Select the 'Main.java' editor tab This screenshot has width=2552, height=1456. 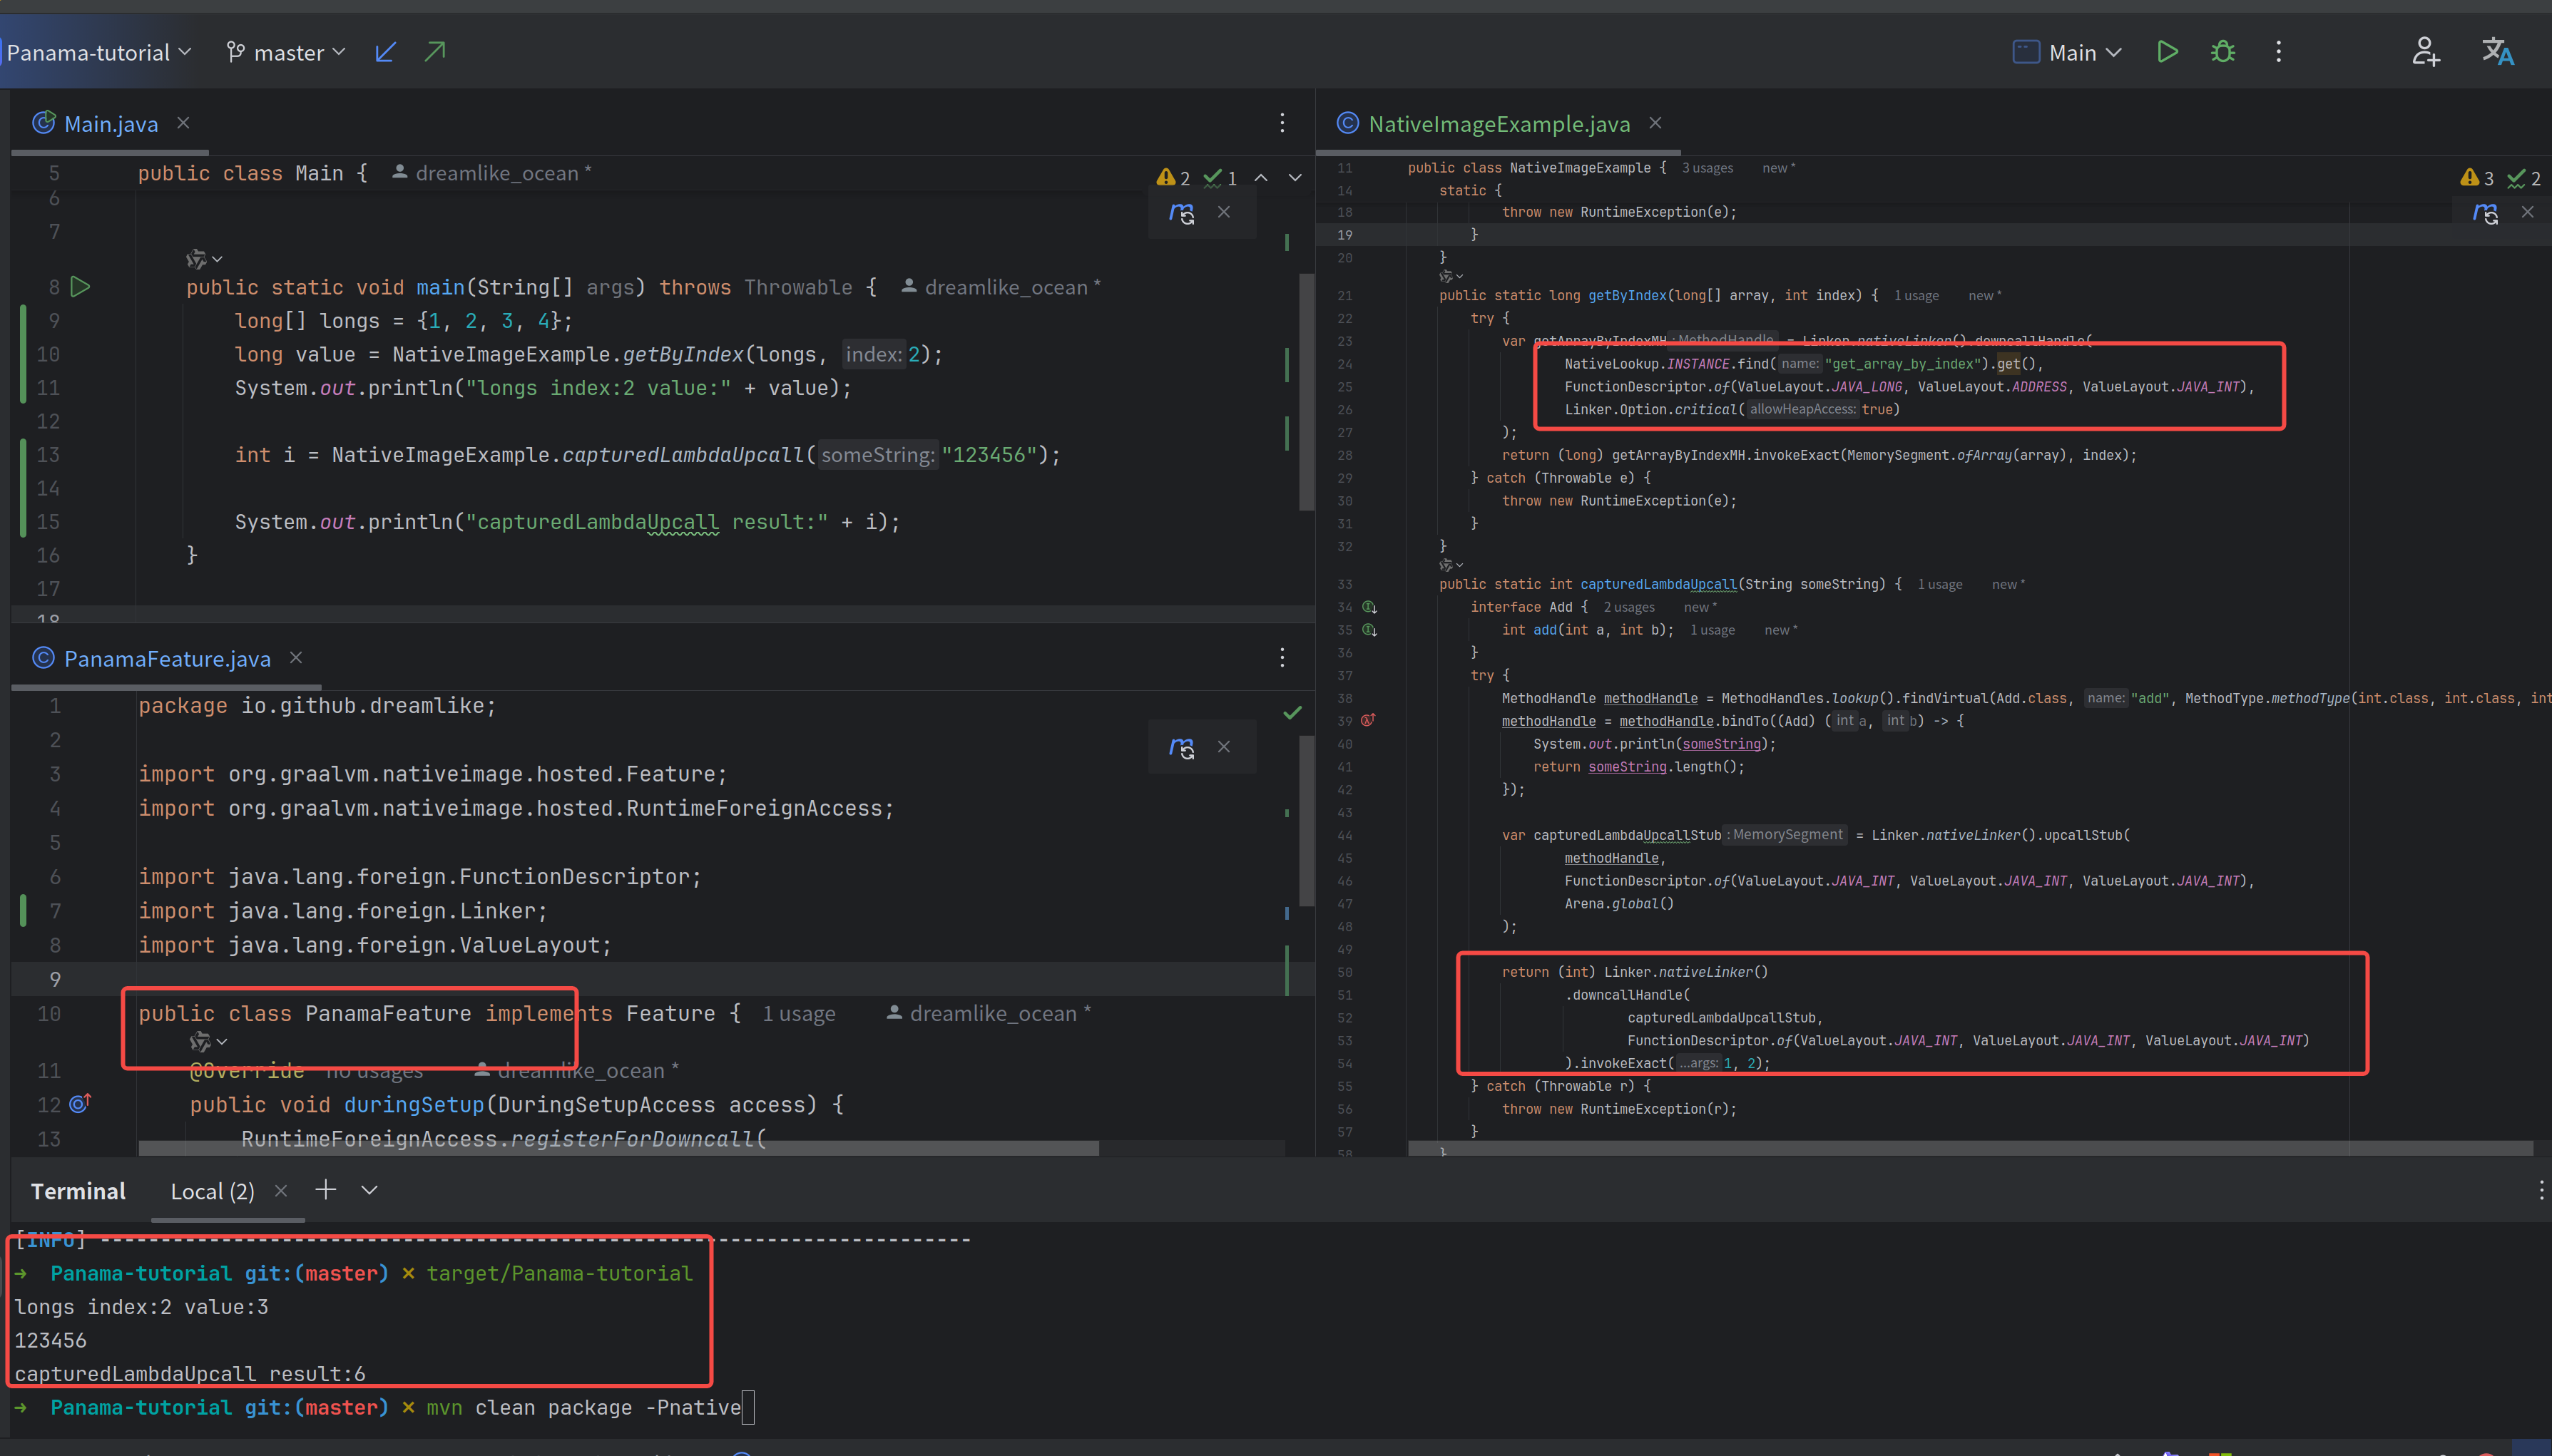click(x=108, y=123)
